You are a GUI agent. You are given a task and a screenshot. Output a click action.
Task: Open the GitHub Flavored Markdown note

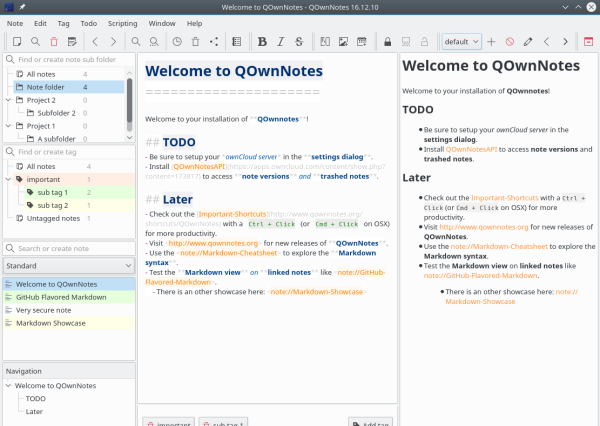coord(69,297)
